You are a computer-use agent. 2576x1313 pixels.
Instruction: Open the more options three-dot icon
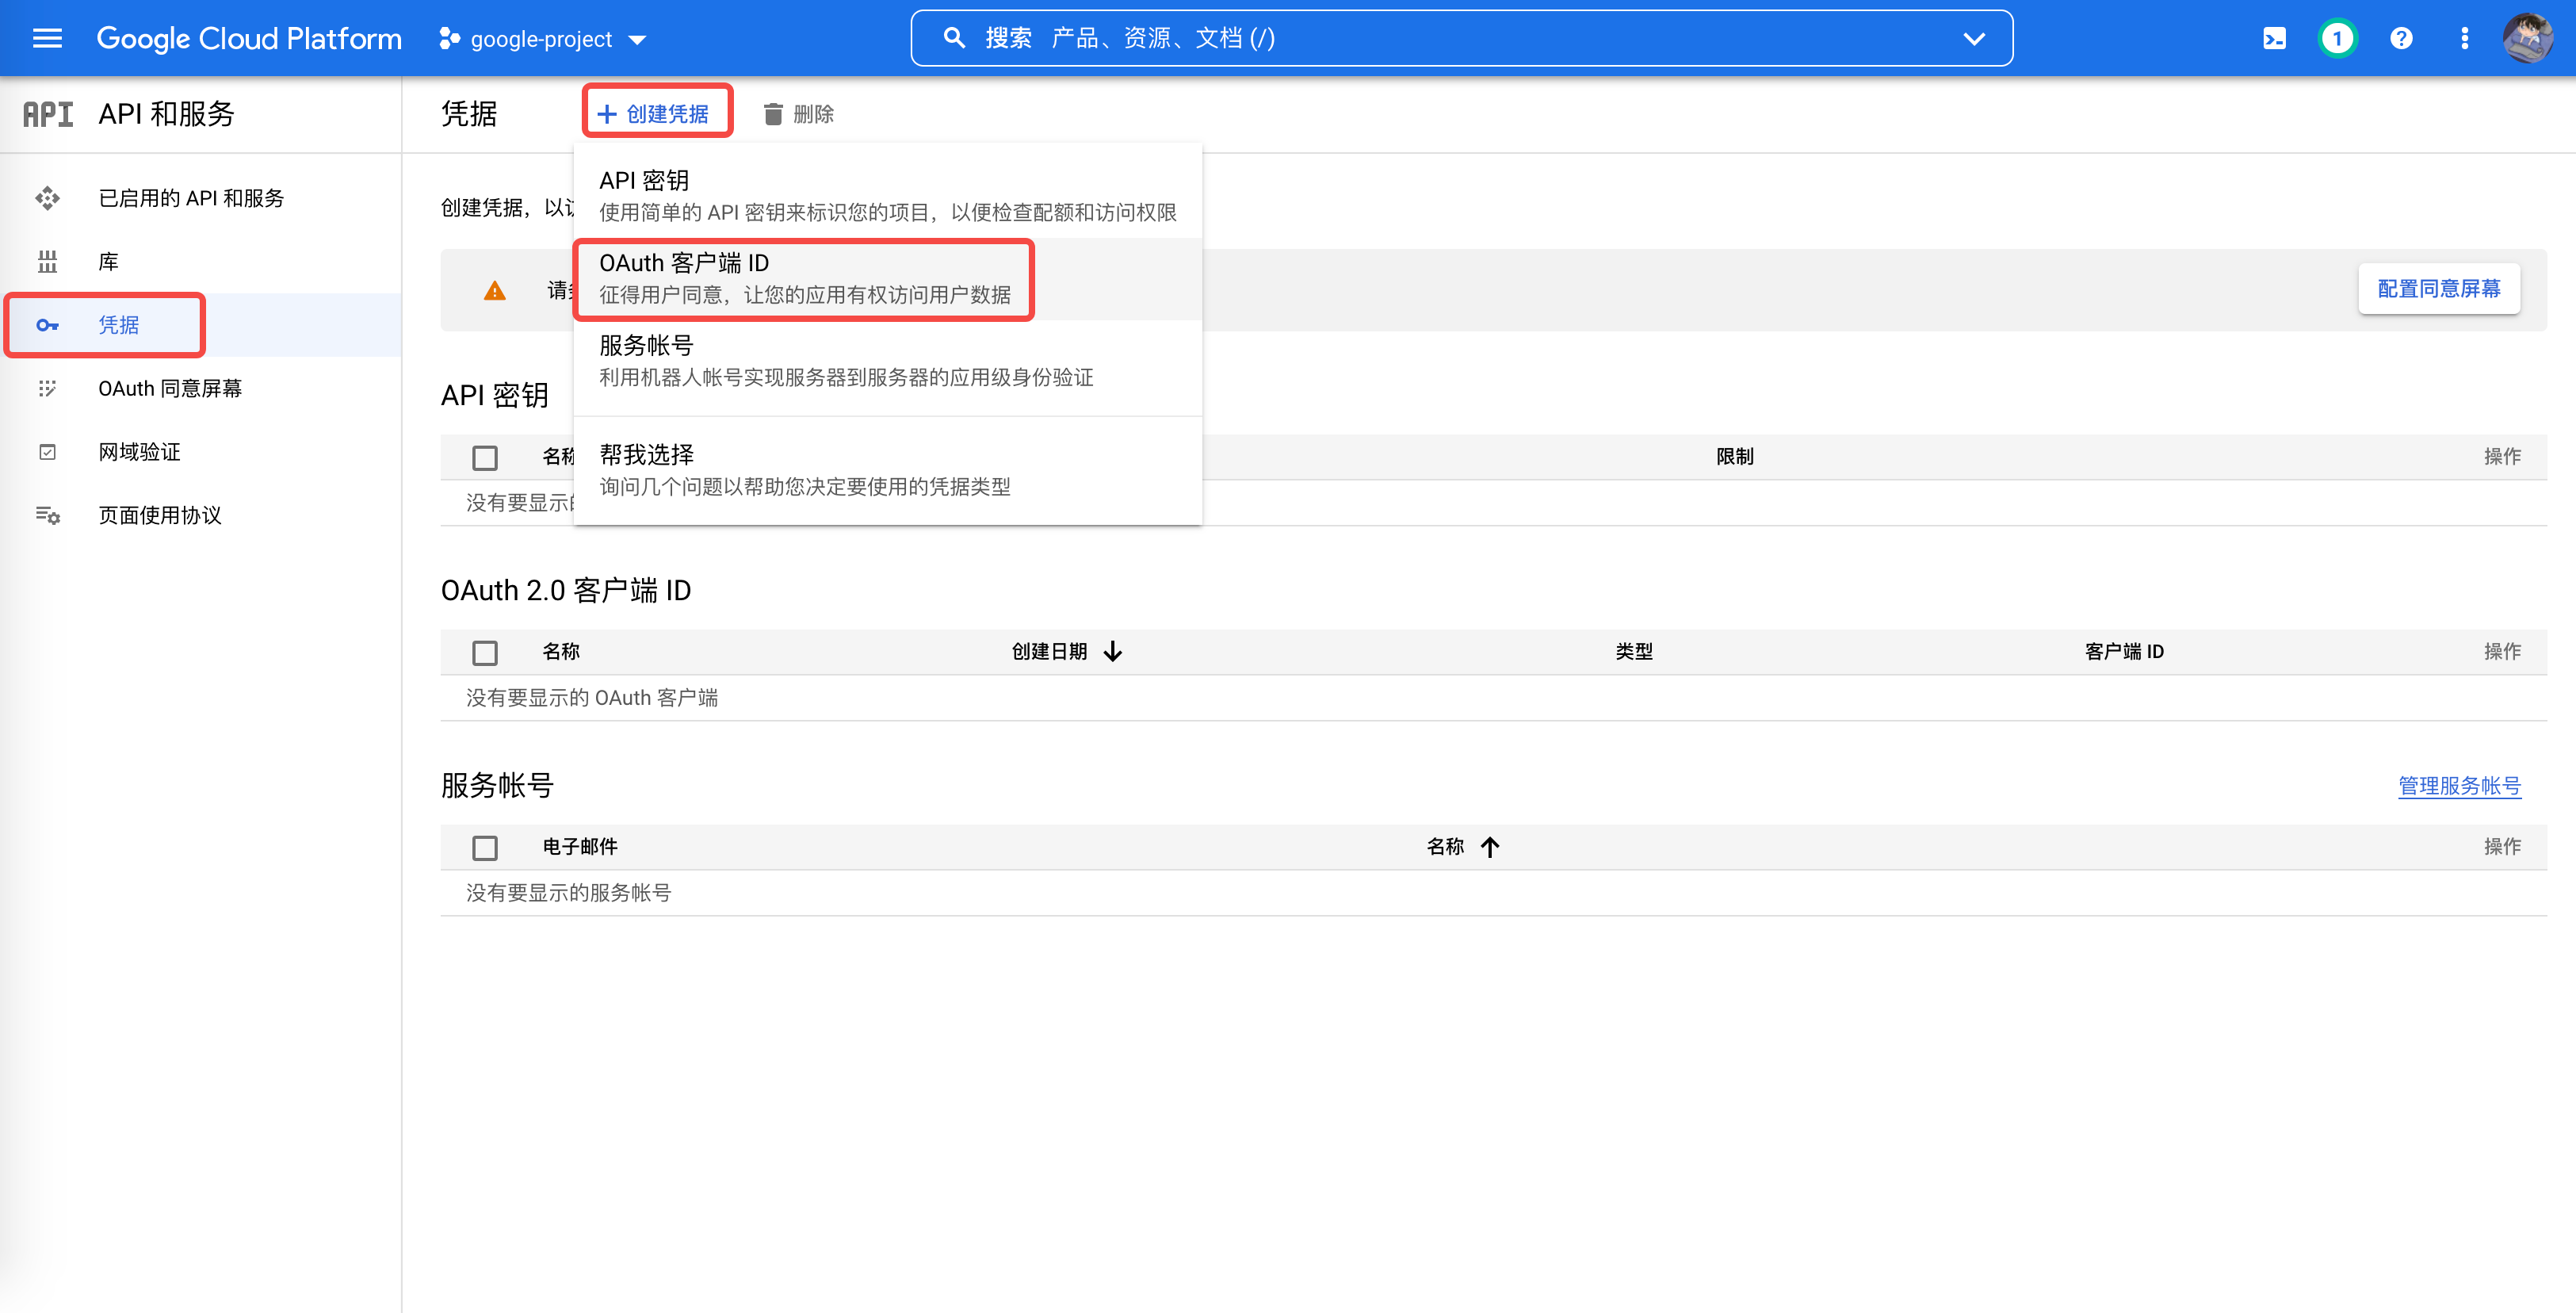[x=2464, y=38]
